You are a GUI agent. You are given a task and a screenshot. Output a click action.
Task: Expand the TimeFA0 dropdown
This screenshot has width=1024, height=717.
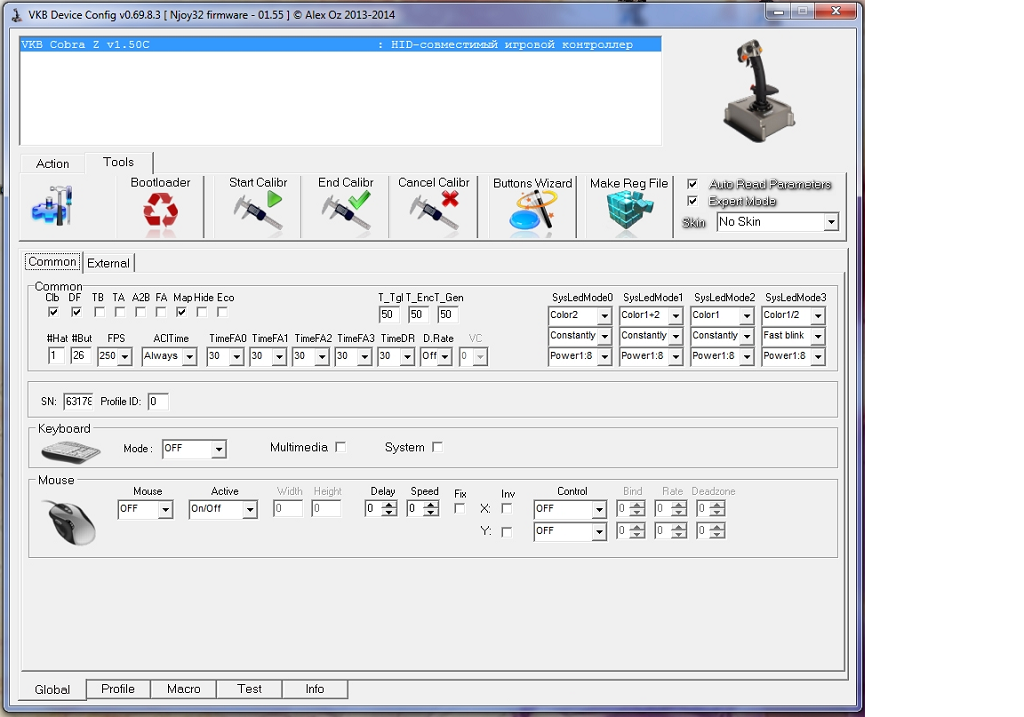click(237, 357)
